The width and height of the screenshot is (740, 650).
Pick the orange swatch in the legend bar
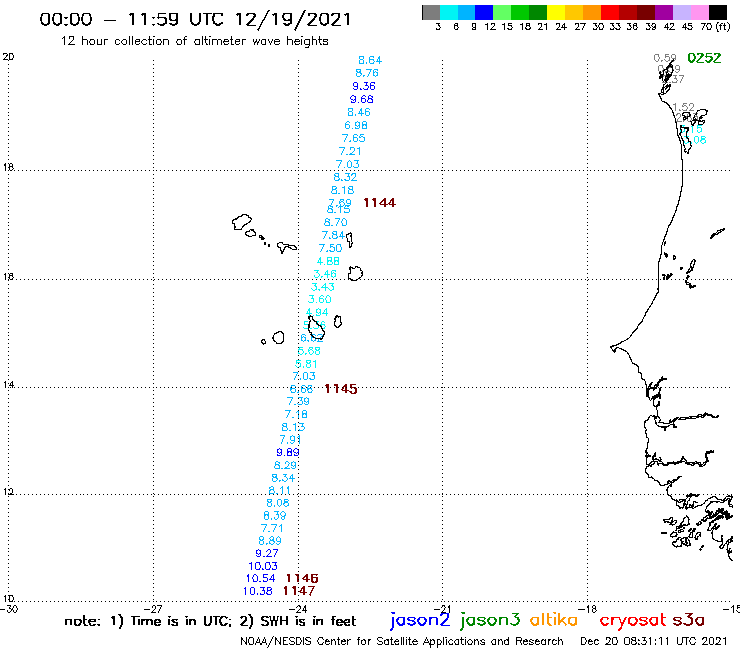[592, 12]
